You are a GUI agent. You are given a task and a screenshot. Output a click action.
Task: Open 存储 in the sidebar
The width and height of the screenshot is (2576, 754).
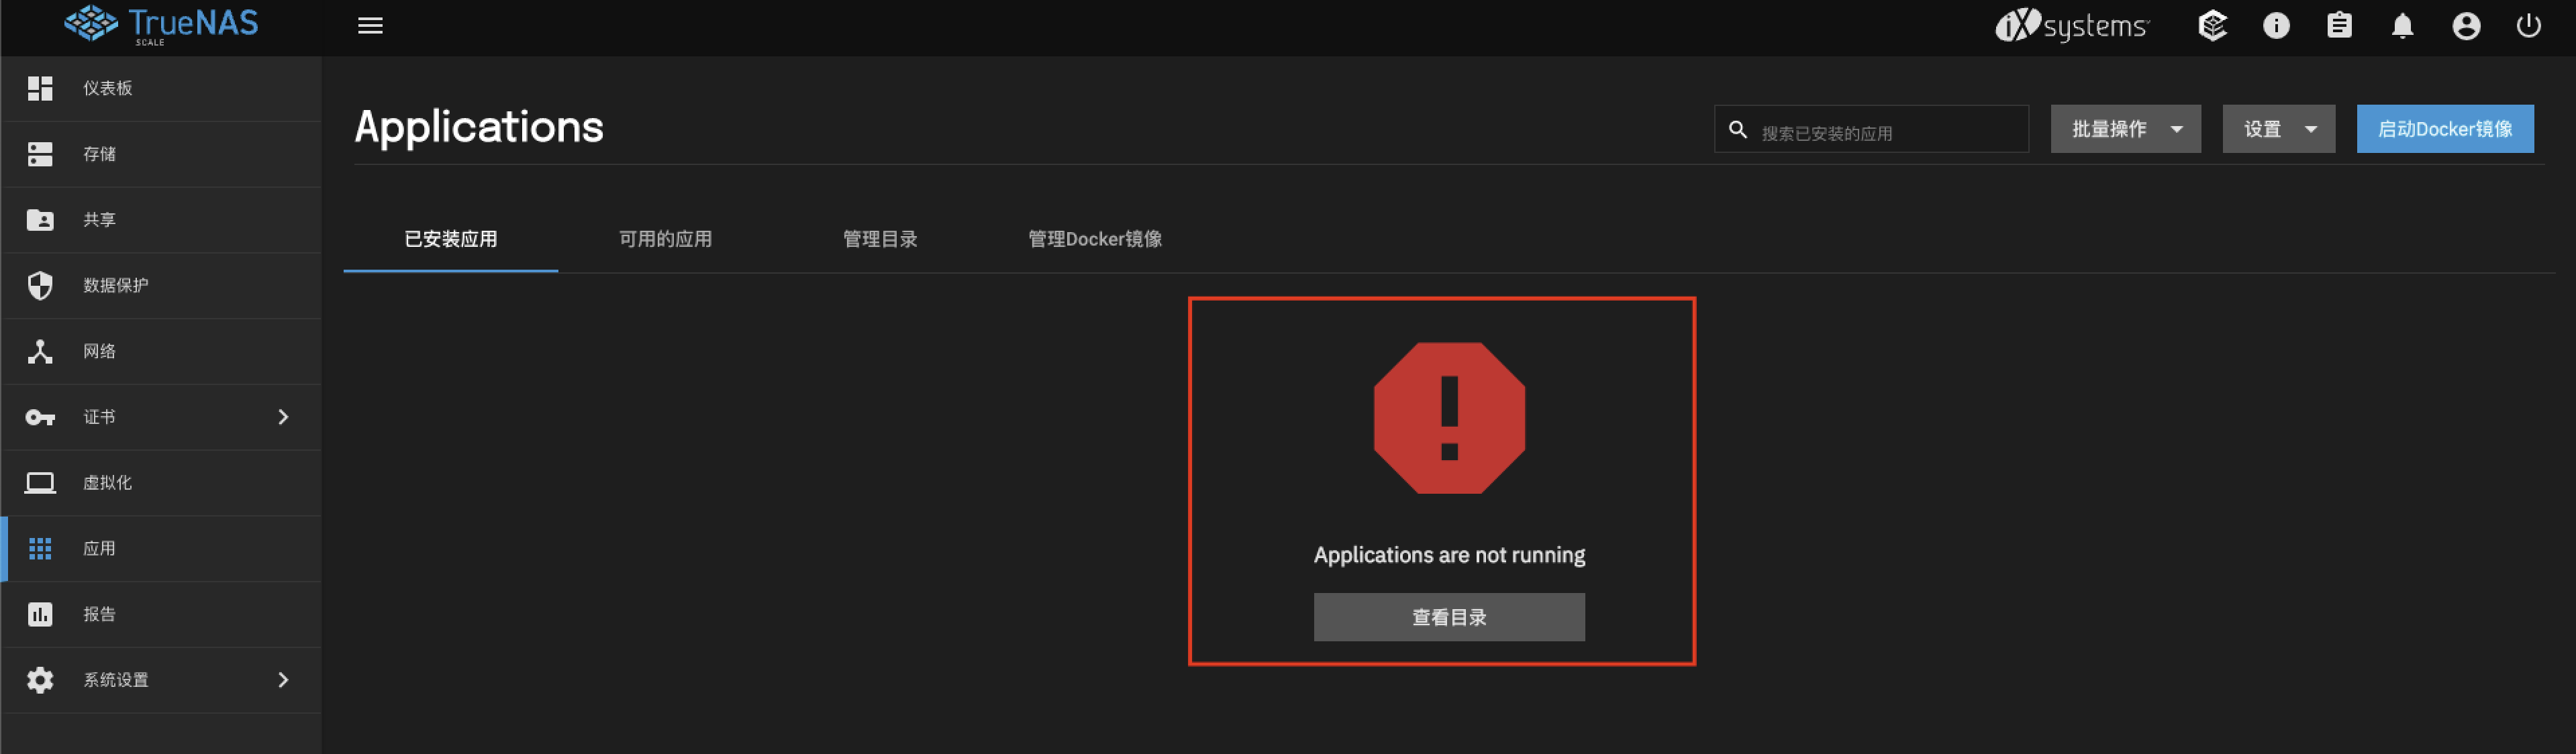(161, 154)
